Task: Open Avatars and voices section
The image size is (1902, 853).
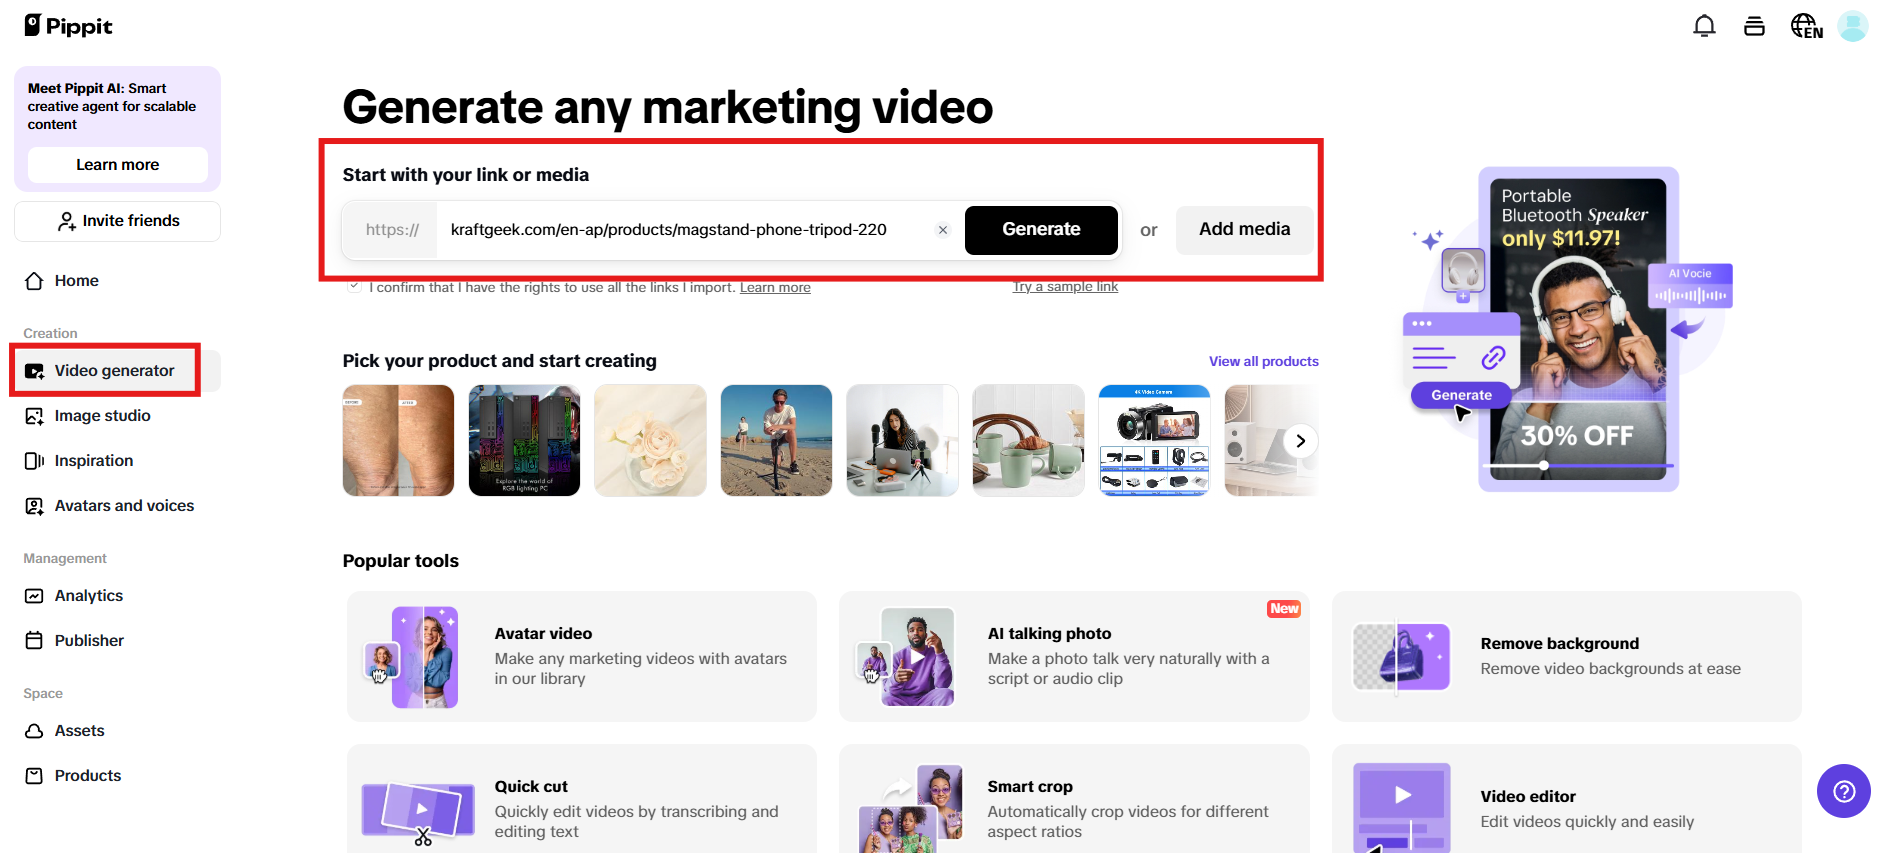Action: 124,506
